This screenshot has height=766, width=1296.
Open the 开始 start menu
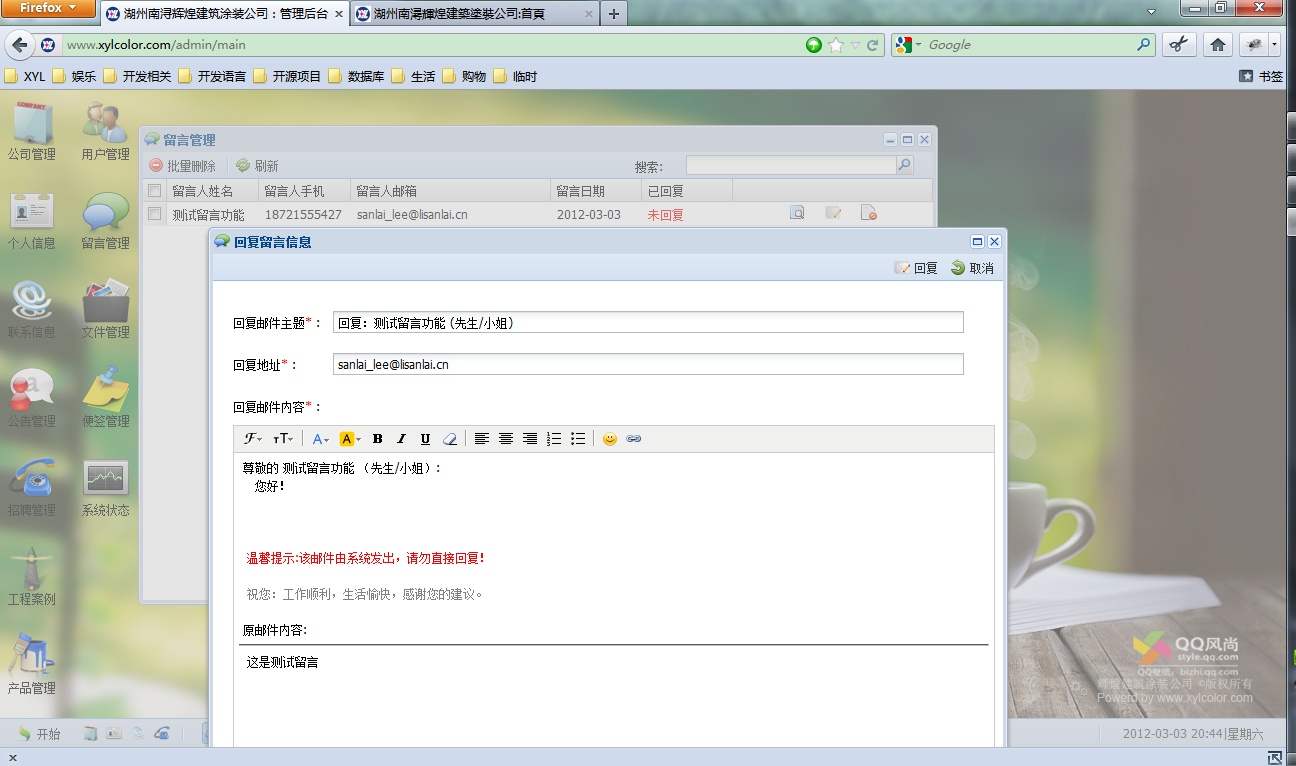click(40, 734)
